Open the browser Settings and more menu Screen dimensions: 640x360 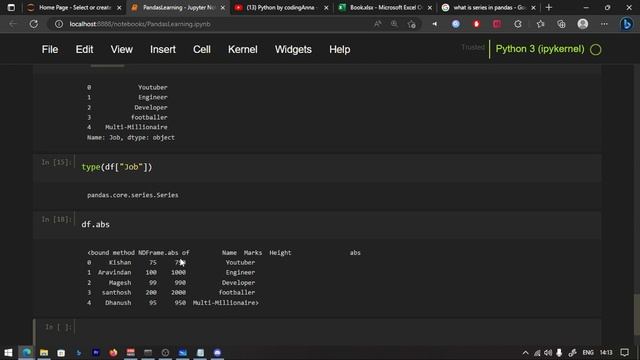[x=604, y=24]
